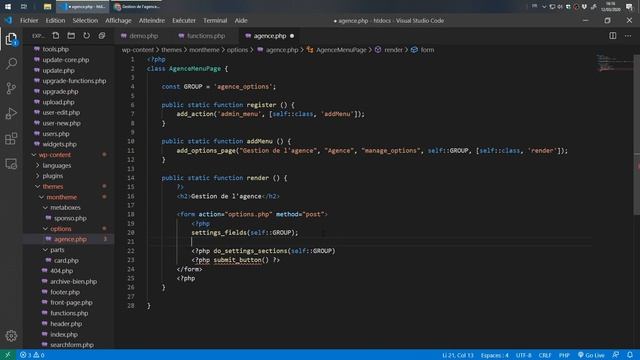Open the Terminal menu
The height and width of the screenshot is (360, 640).
[215, 20]
